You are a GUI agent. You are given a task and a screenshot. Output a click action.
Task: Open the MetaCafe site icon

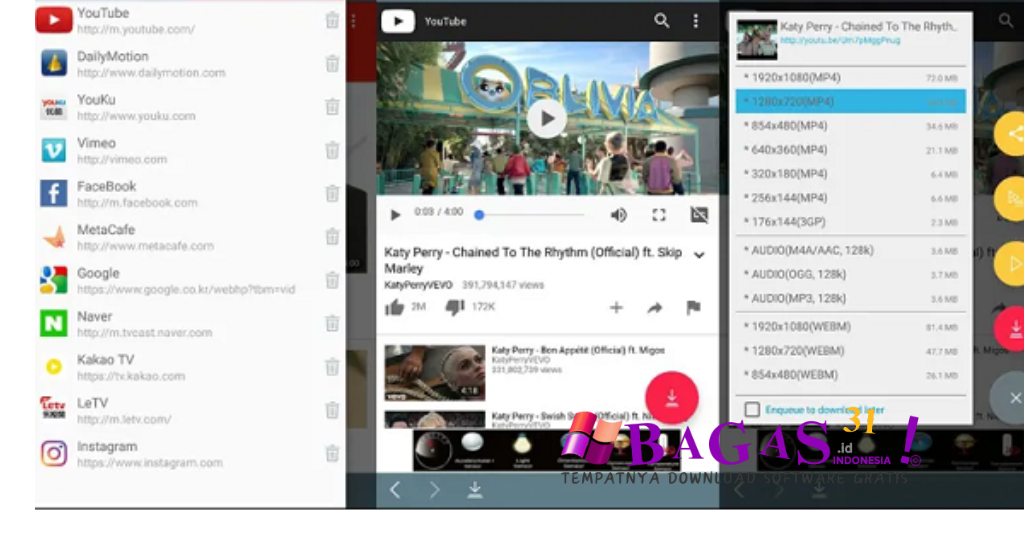[54, 237]
